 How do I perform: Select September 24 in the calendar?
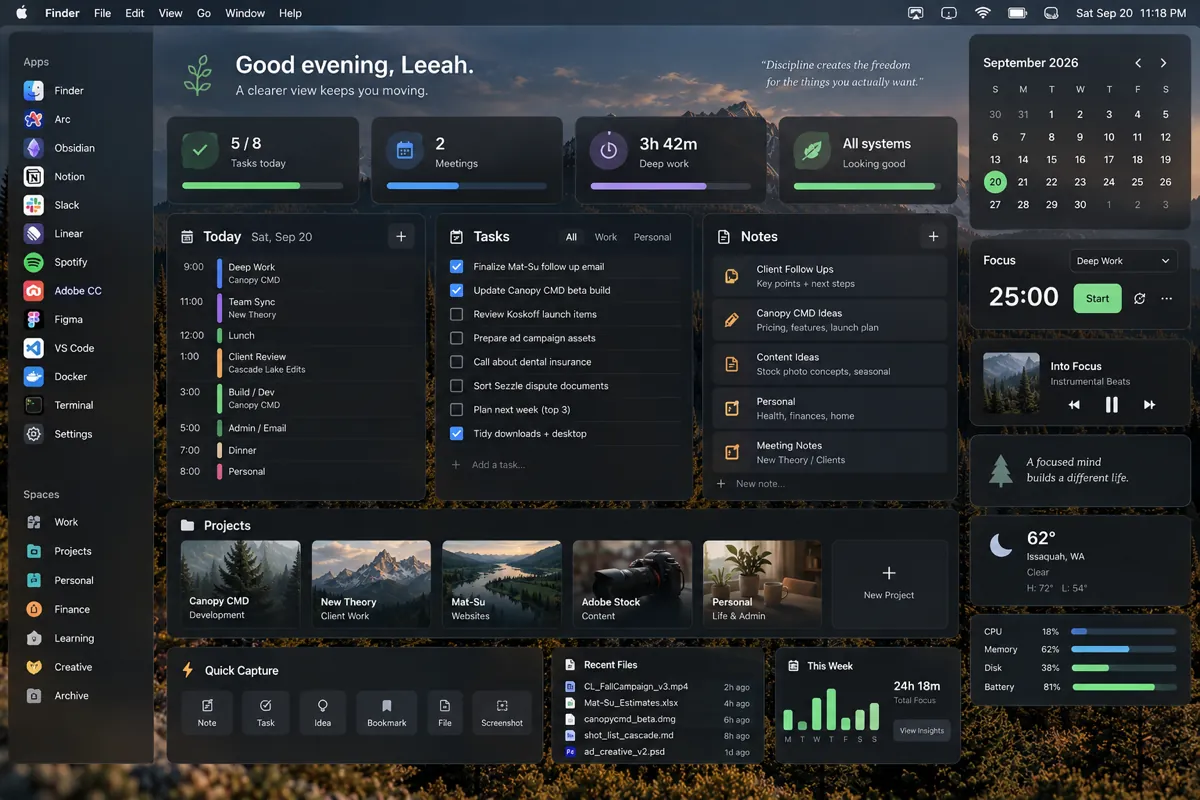(x=1109, y=182)
